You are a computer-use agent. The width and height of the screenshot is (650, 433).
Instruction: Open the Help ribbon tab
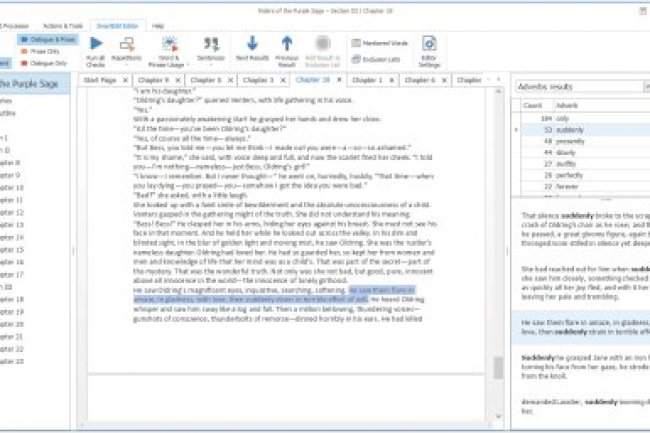(x=158, y=23)
